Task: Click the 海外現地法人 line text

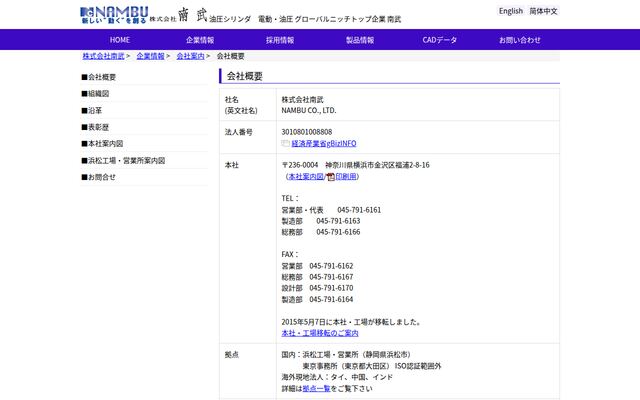Action: (x=337, y=377)
